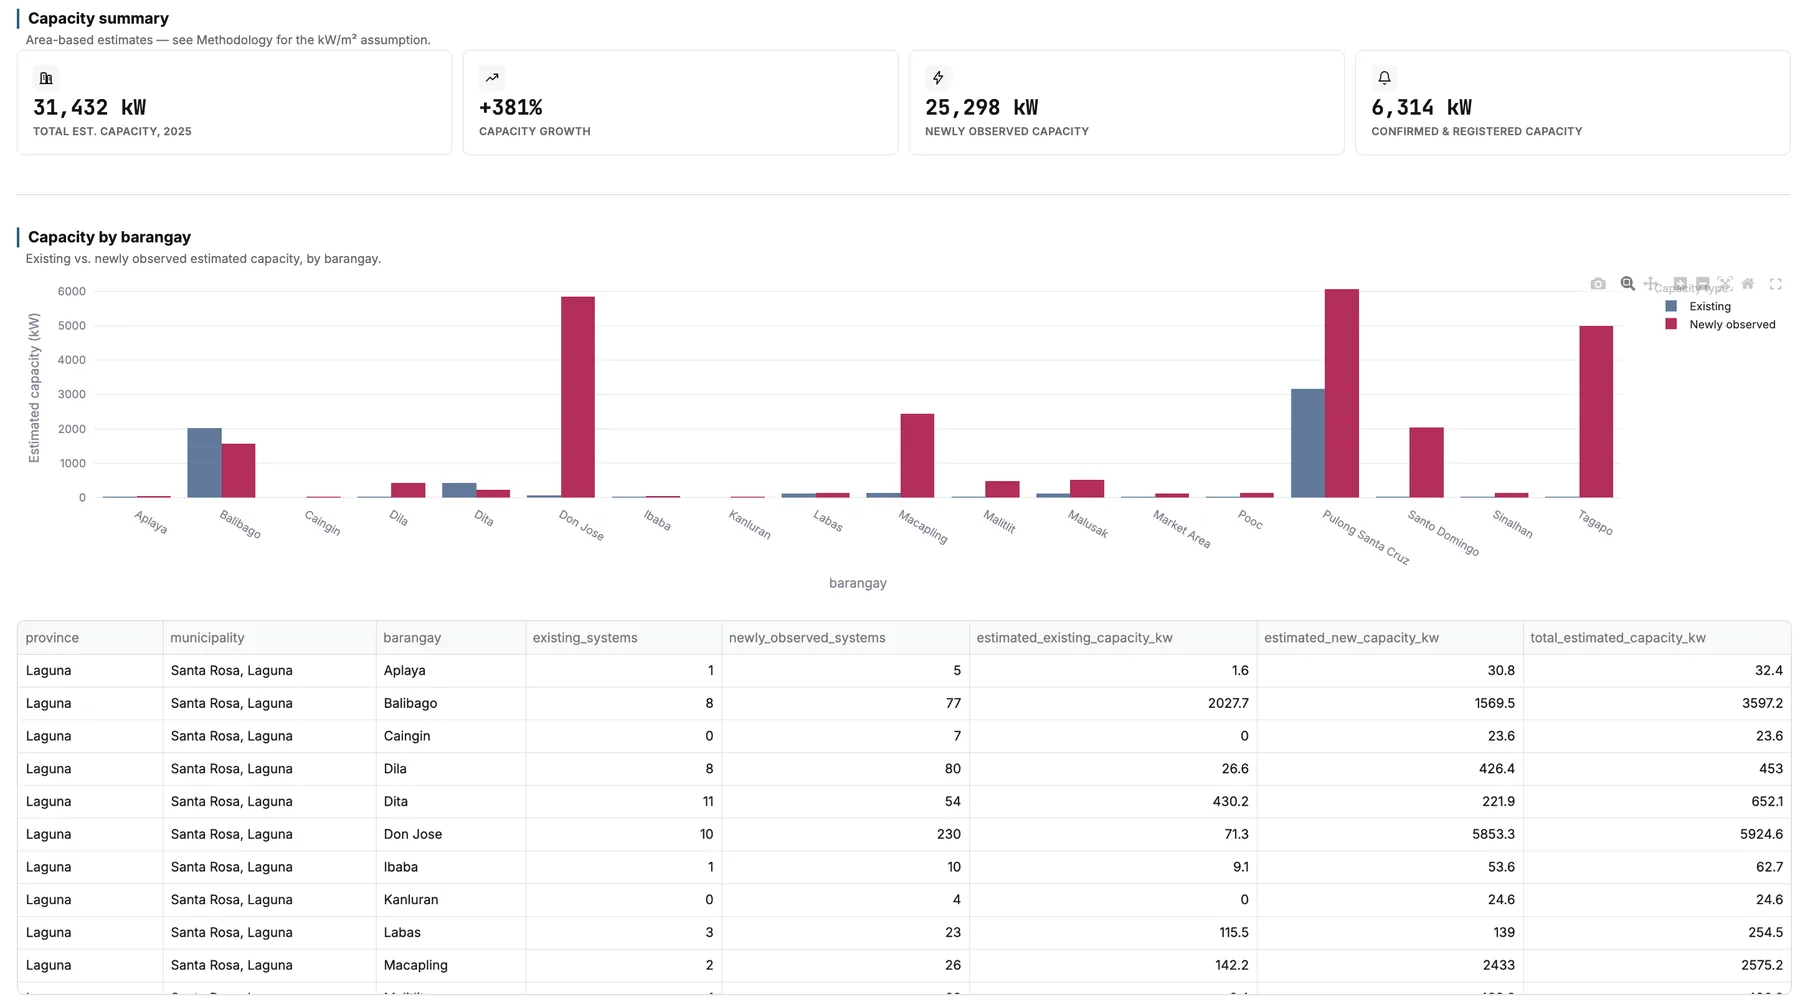
Task: Click the Balibago existing capacity bar
Action: (204, 463)
